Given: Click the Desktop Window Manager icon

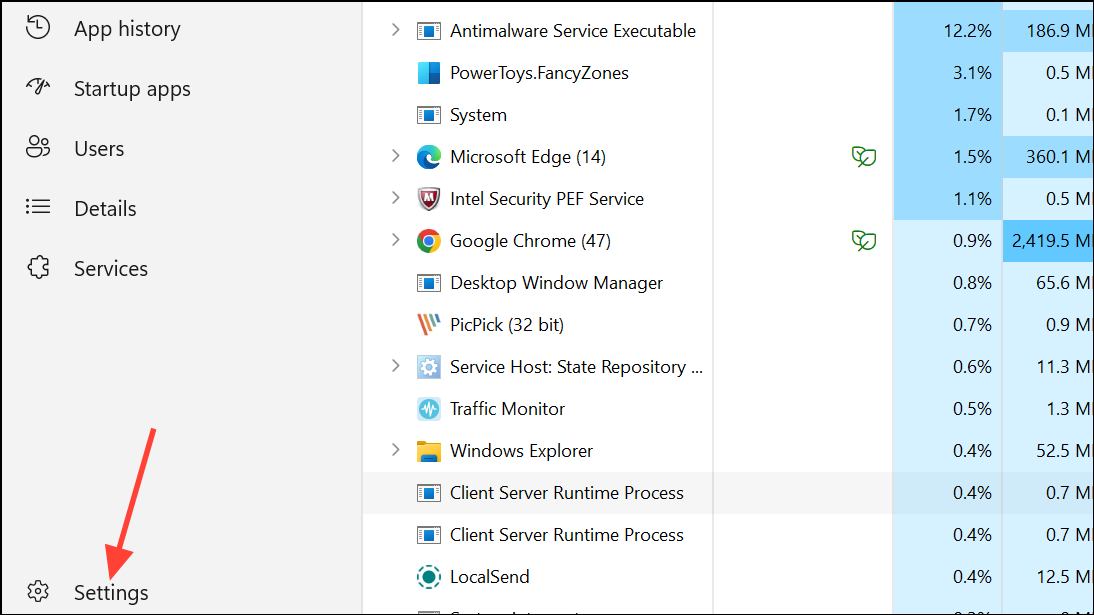Looking at the screenshot, I should coord(428,282).
